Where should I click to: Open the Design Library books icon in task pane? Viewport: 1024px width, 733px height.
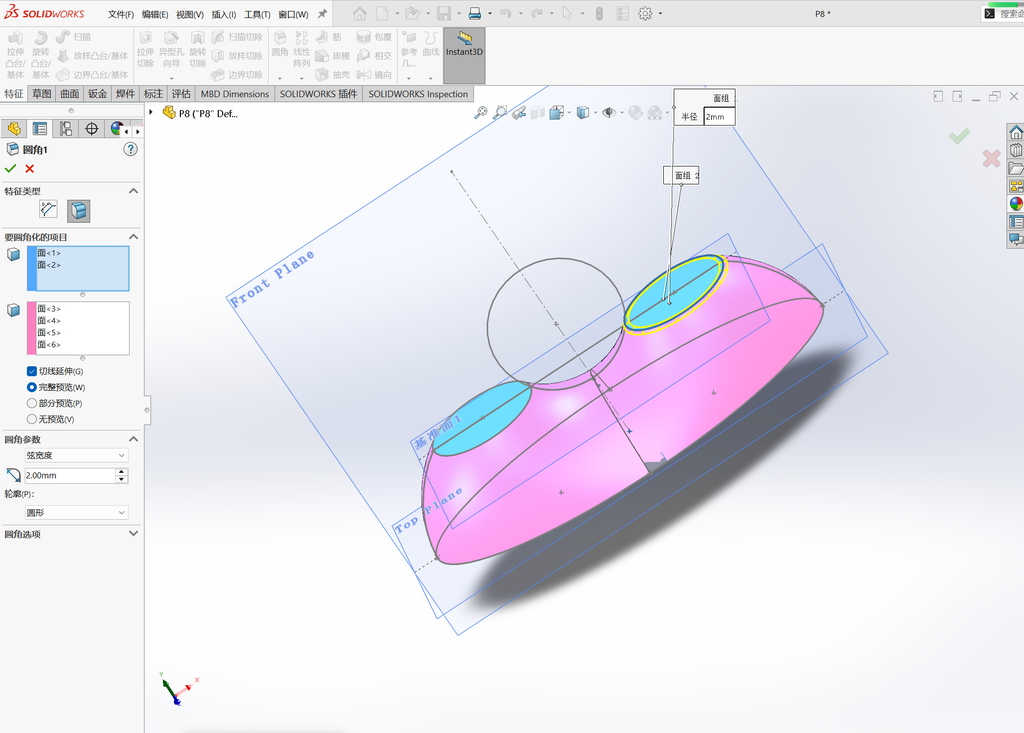[x=1016, y=150]
